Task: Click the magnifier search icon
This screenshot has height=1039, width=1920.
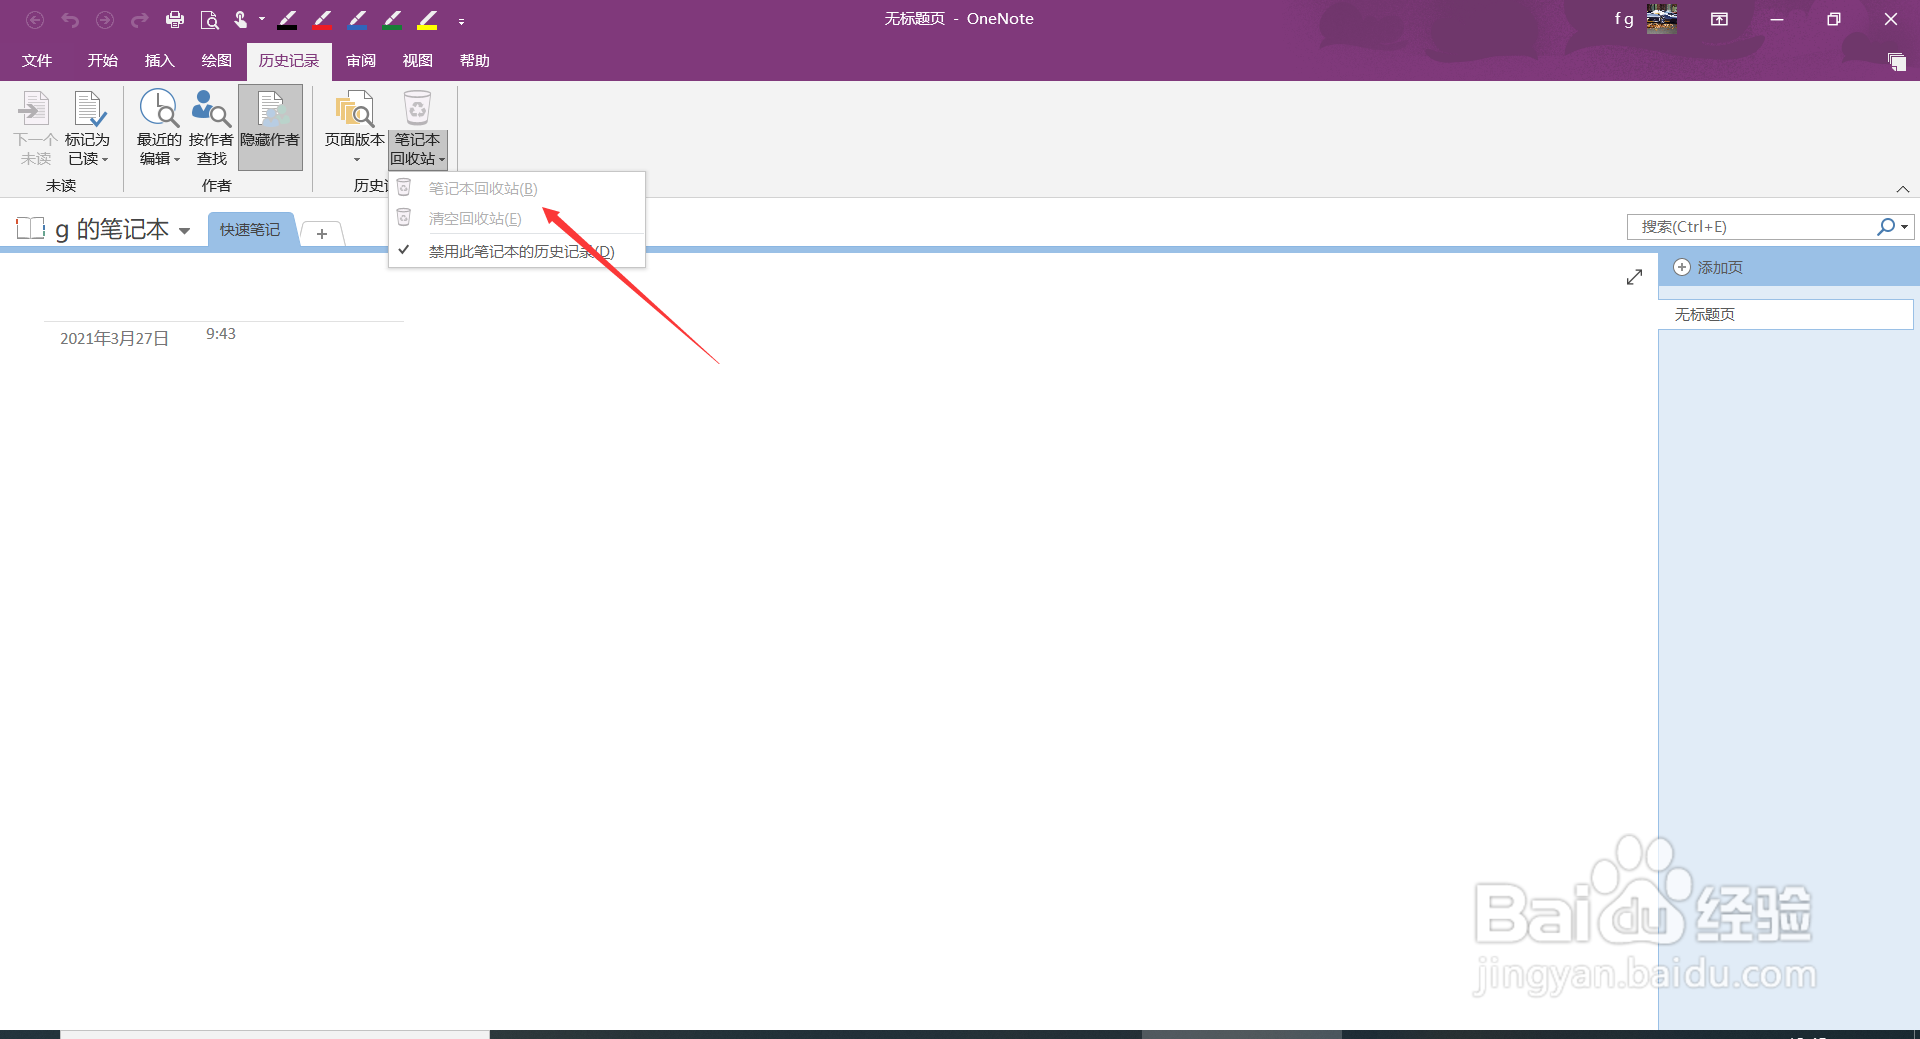Action: [x=1885, y=227]
